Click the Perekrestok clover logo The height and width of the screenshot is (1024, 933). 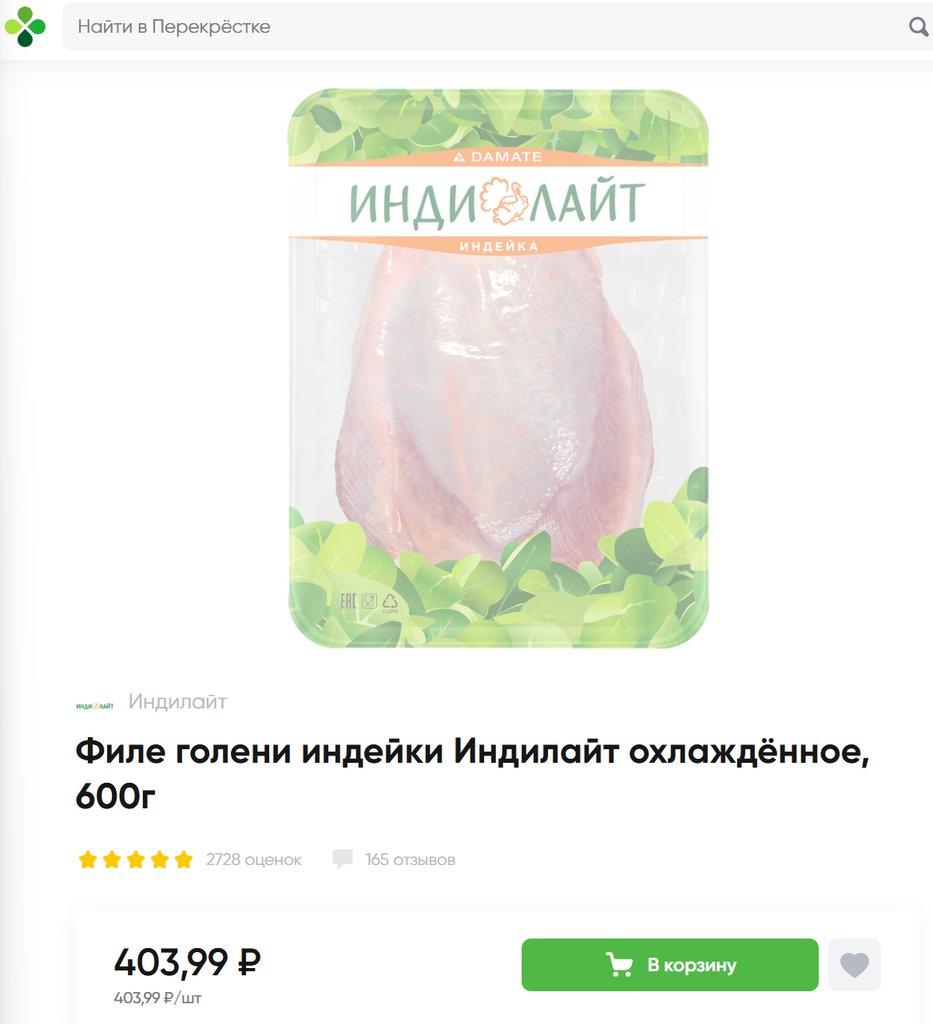click(25, 27)
